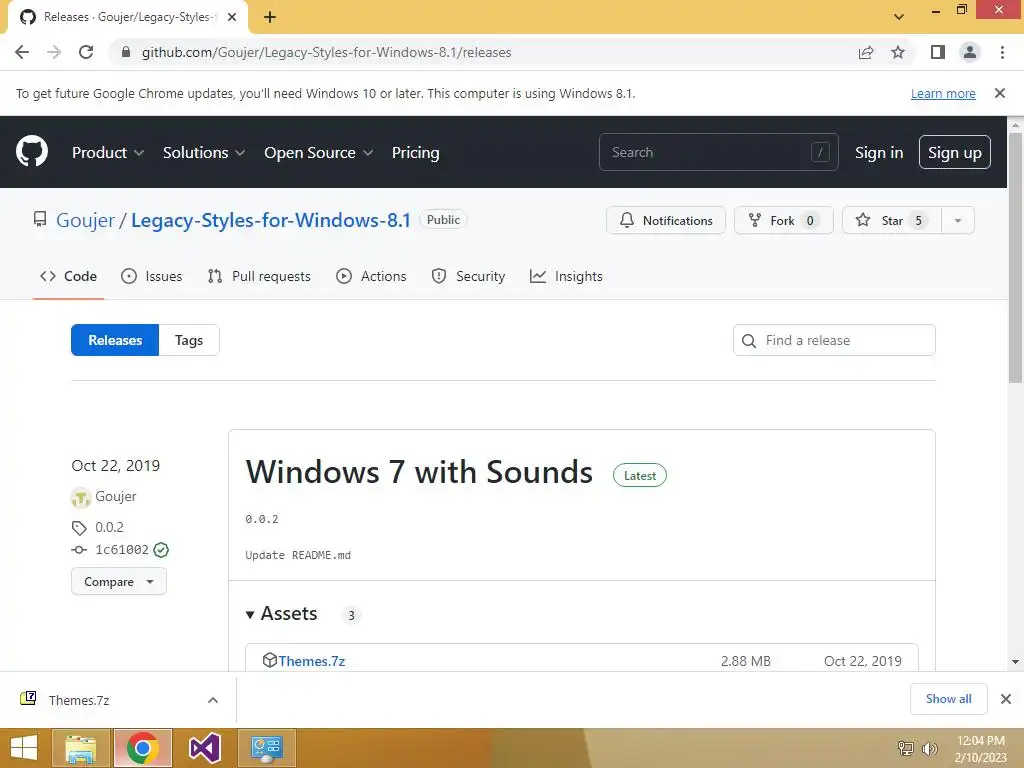
Task: Click the Find a release field
Action: (834, 340)
